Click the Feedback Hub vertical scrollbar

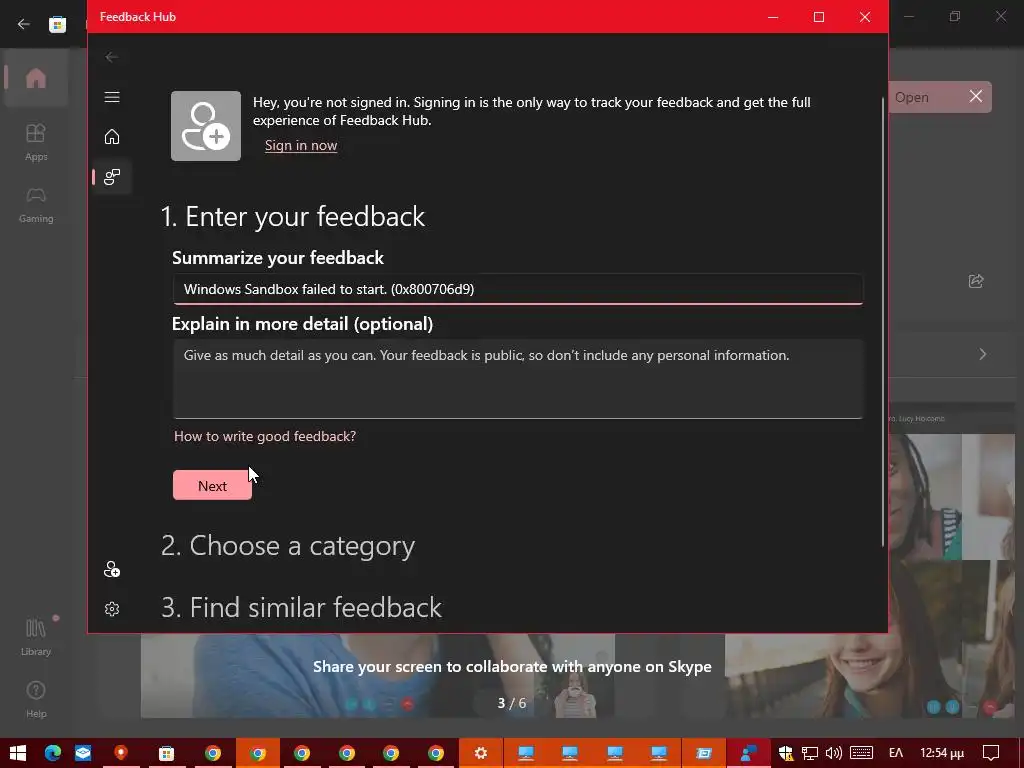click(883, 322)
